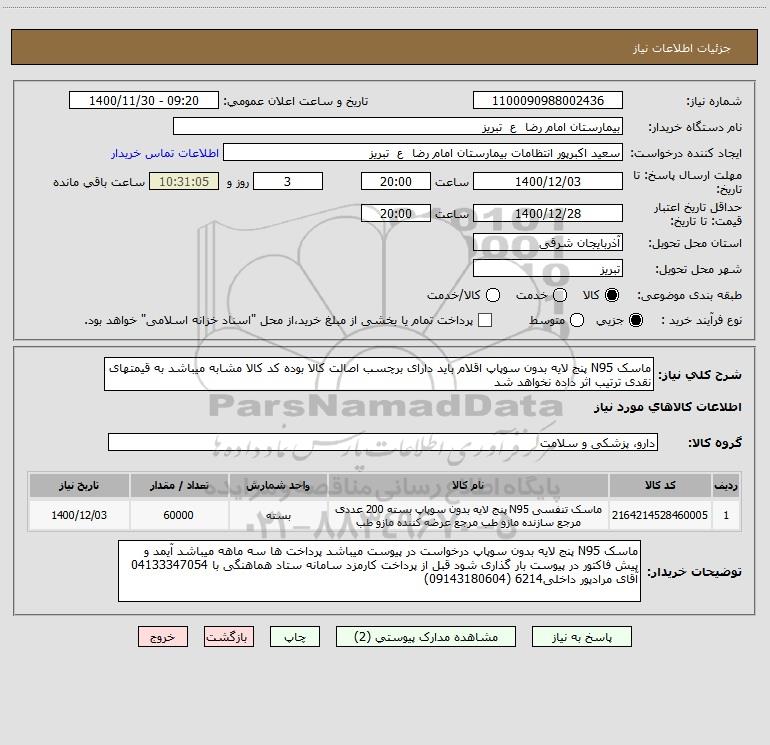Select the متوسط purchase type radio
This screenshot has height=745, width=770.
[577, 320]
